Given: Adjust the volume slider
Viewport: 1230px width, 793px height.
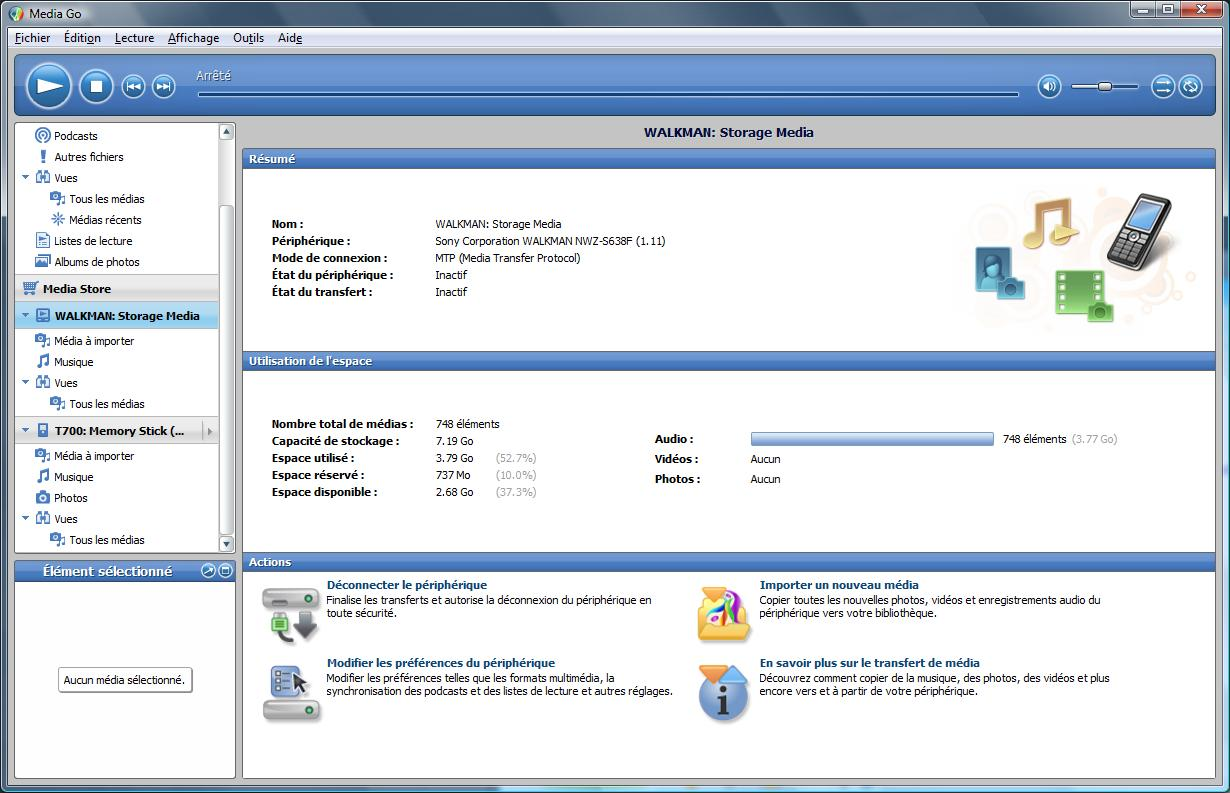Looking at the screenshot, I should pyautogui.click(x=1104, y=87).
